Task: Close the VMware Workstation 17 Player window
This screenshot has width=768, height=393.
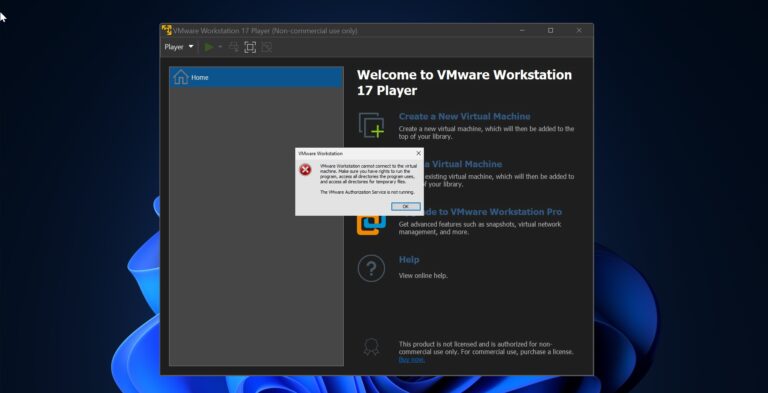Action: tap(579, 30)
